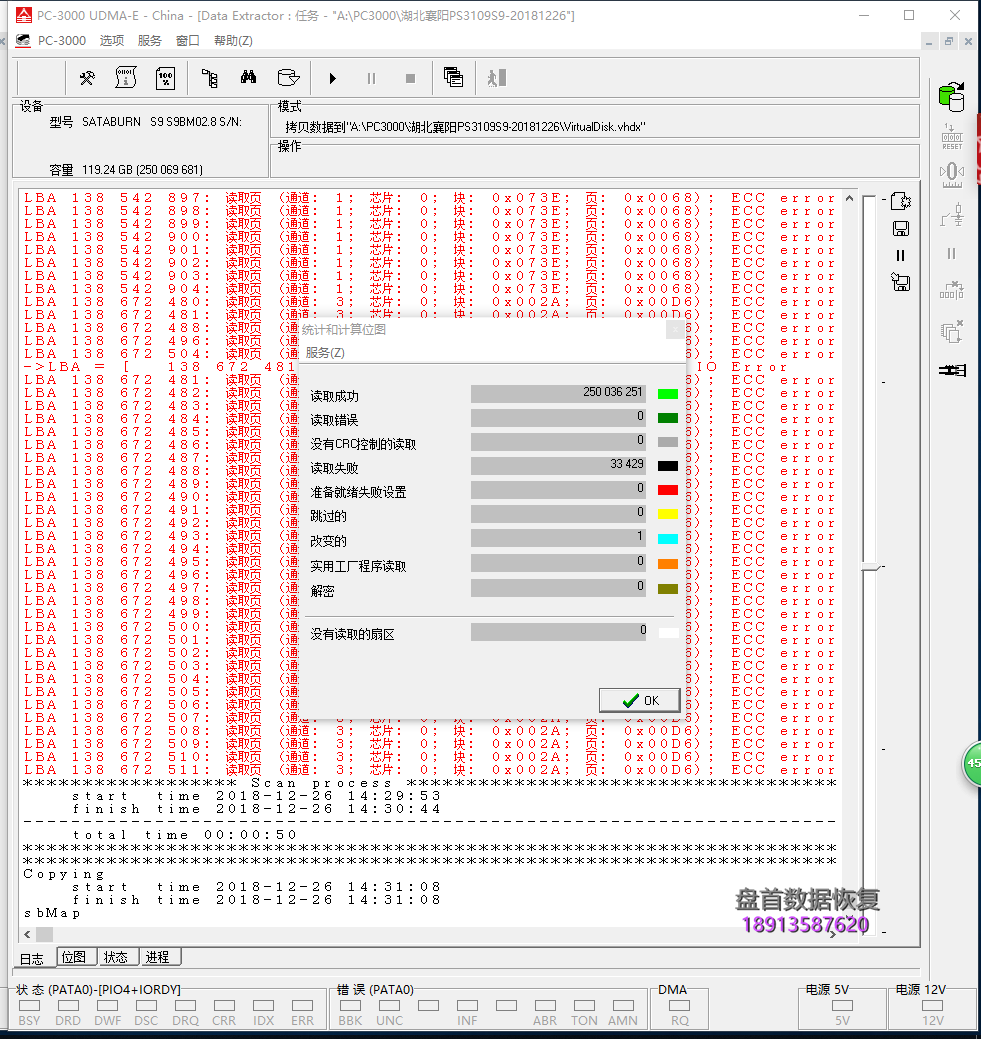
Task: Click the 0101 script log icon
Action: coord(126,78)
